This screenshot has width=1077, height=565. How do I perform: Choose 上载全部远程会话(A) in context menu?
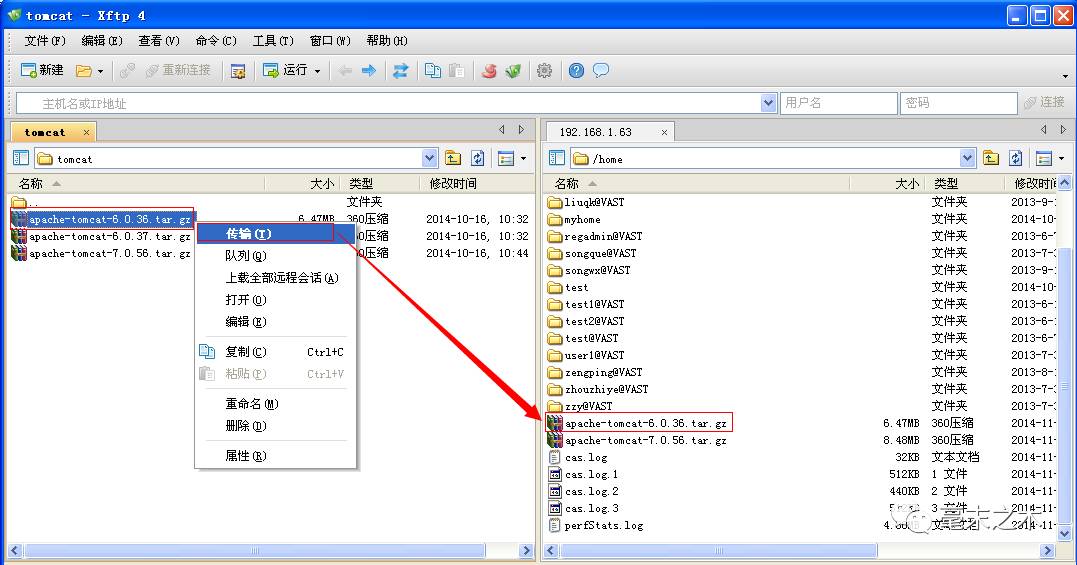click(275, 277)
